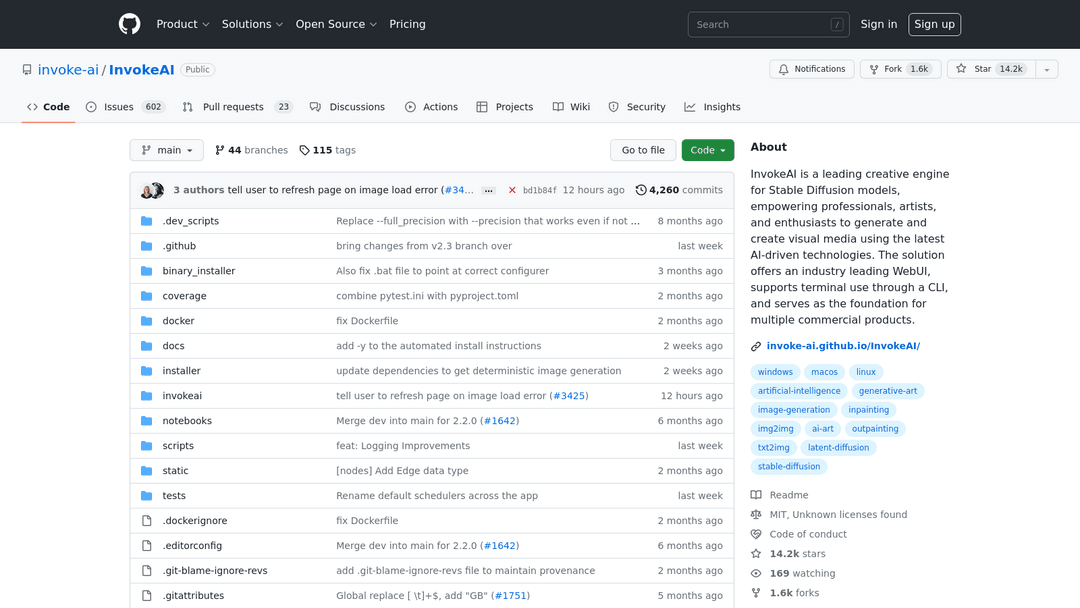Click the link chain icon in About
This screenshot has height=608, width=1080.
click(756, 346)
